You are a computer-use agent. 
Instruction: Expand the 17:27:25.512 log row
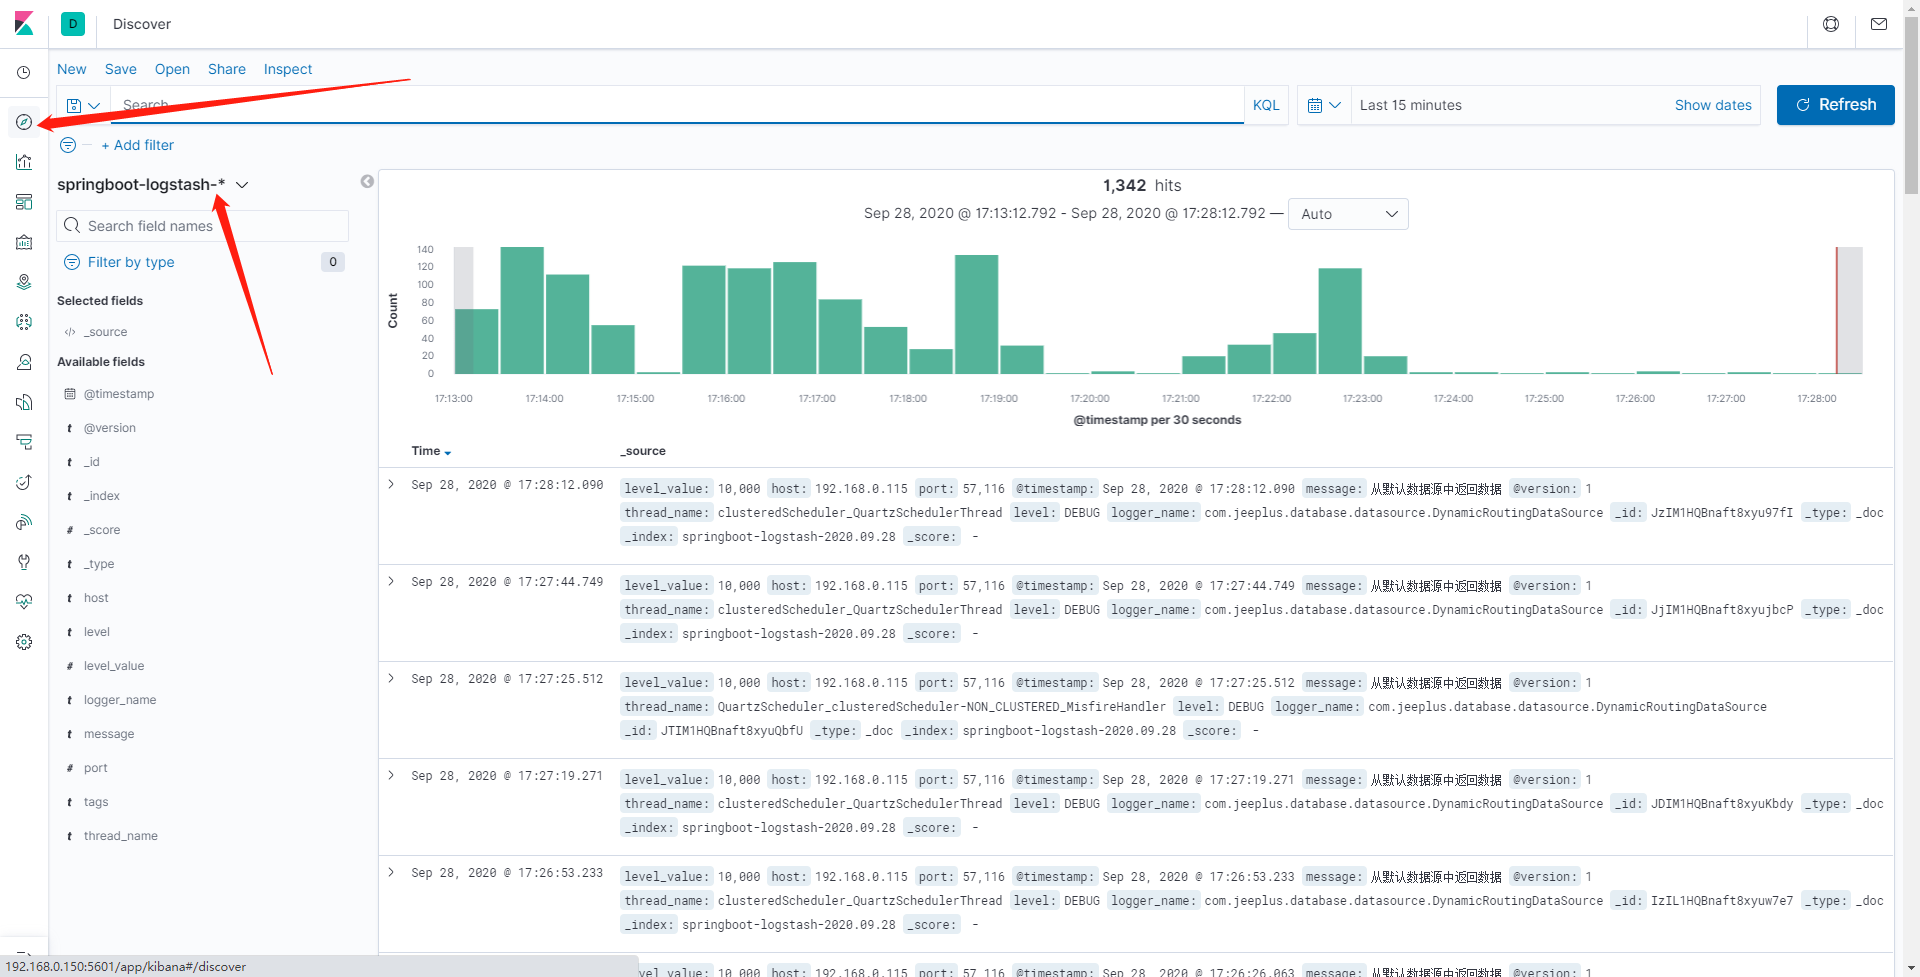click(x=391, y=678)
